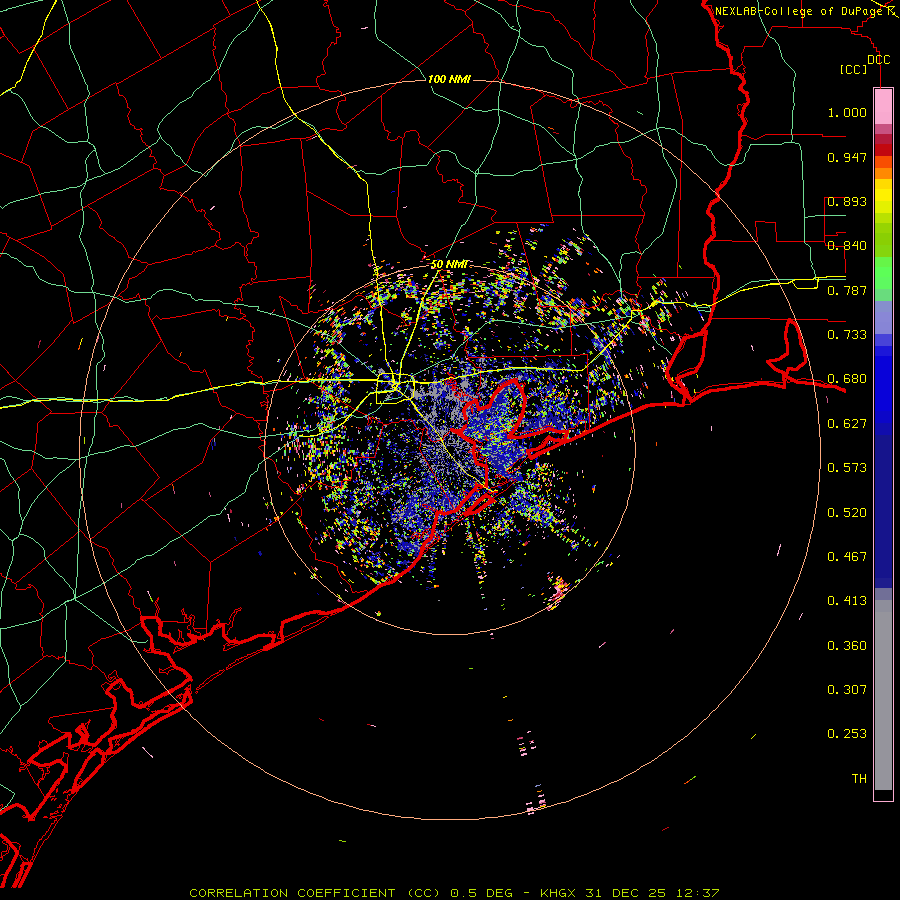This screenshot has height=900, width=900.
Task: Select the 0.307 color scale label
Action: click(847, 690)
